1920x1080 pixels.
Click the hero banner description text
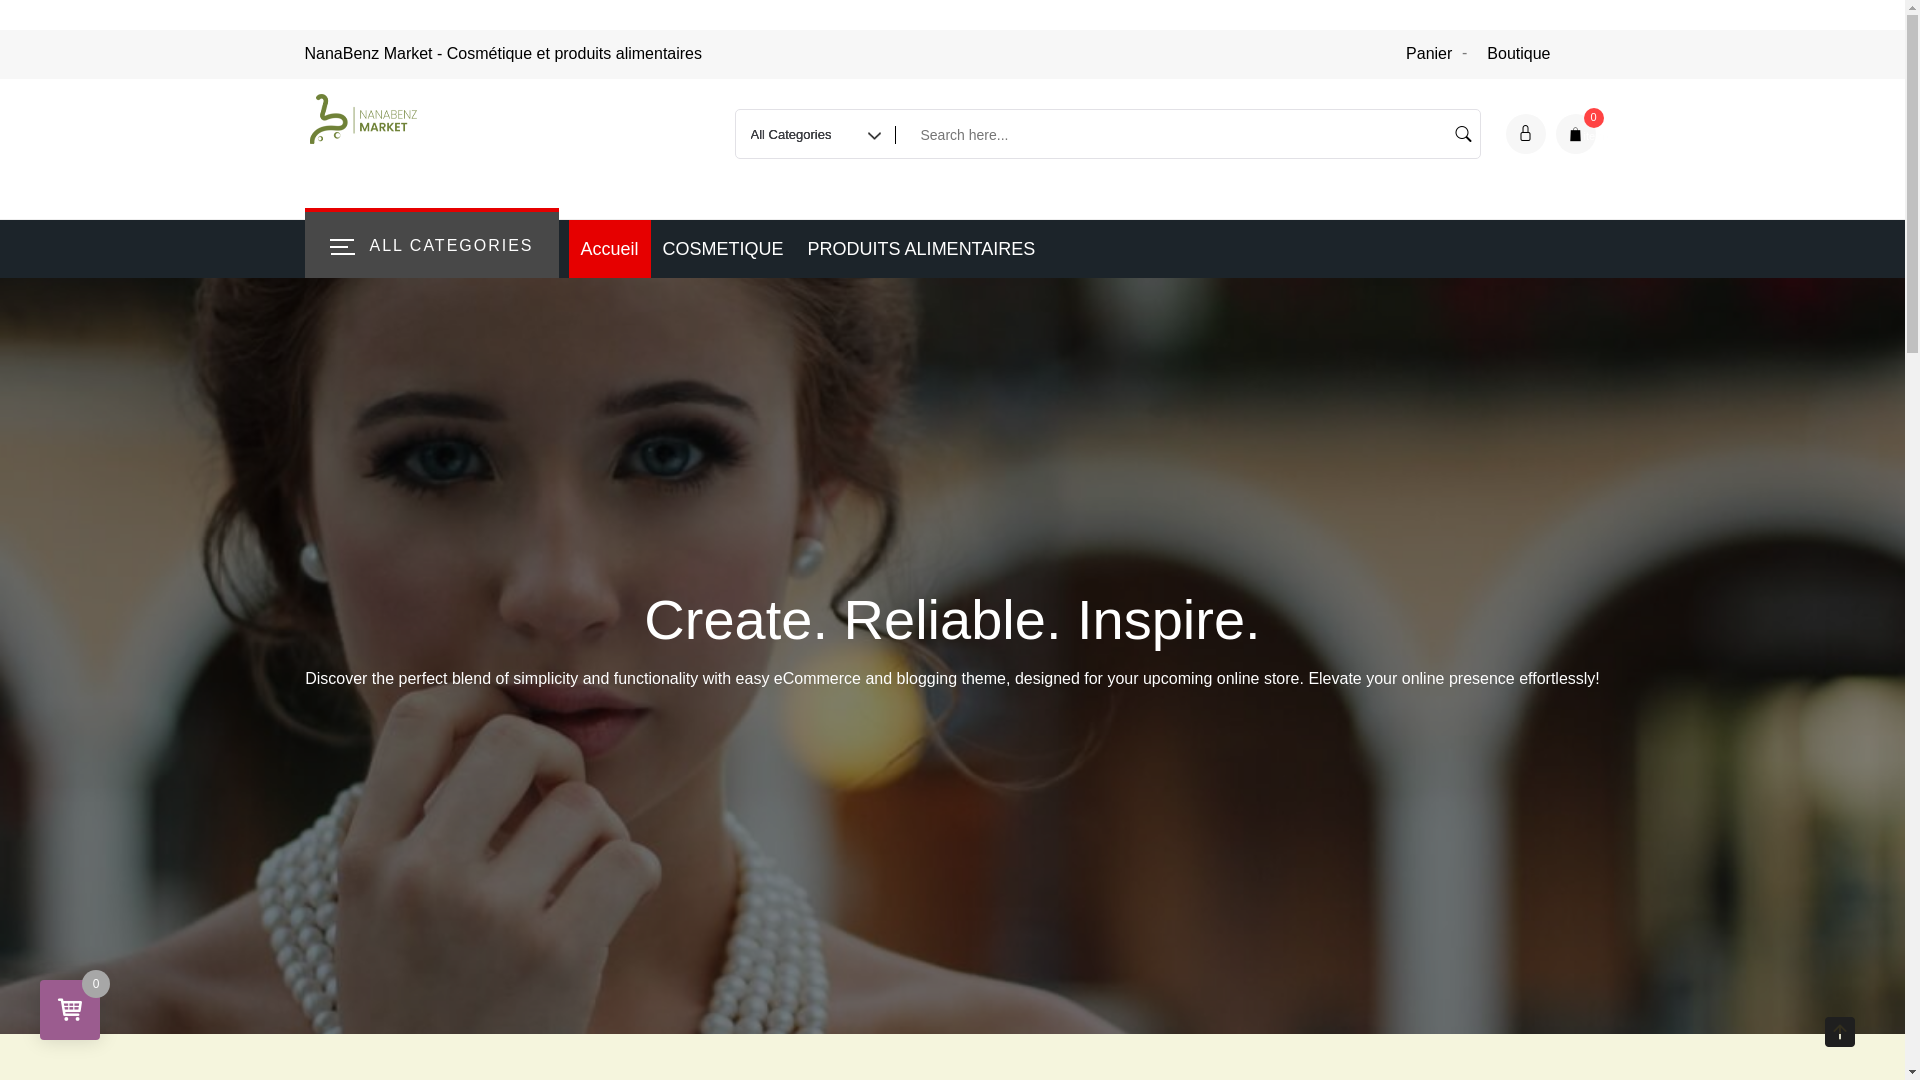coord(952,679)
